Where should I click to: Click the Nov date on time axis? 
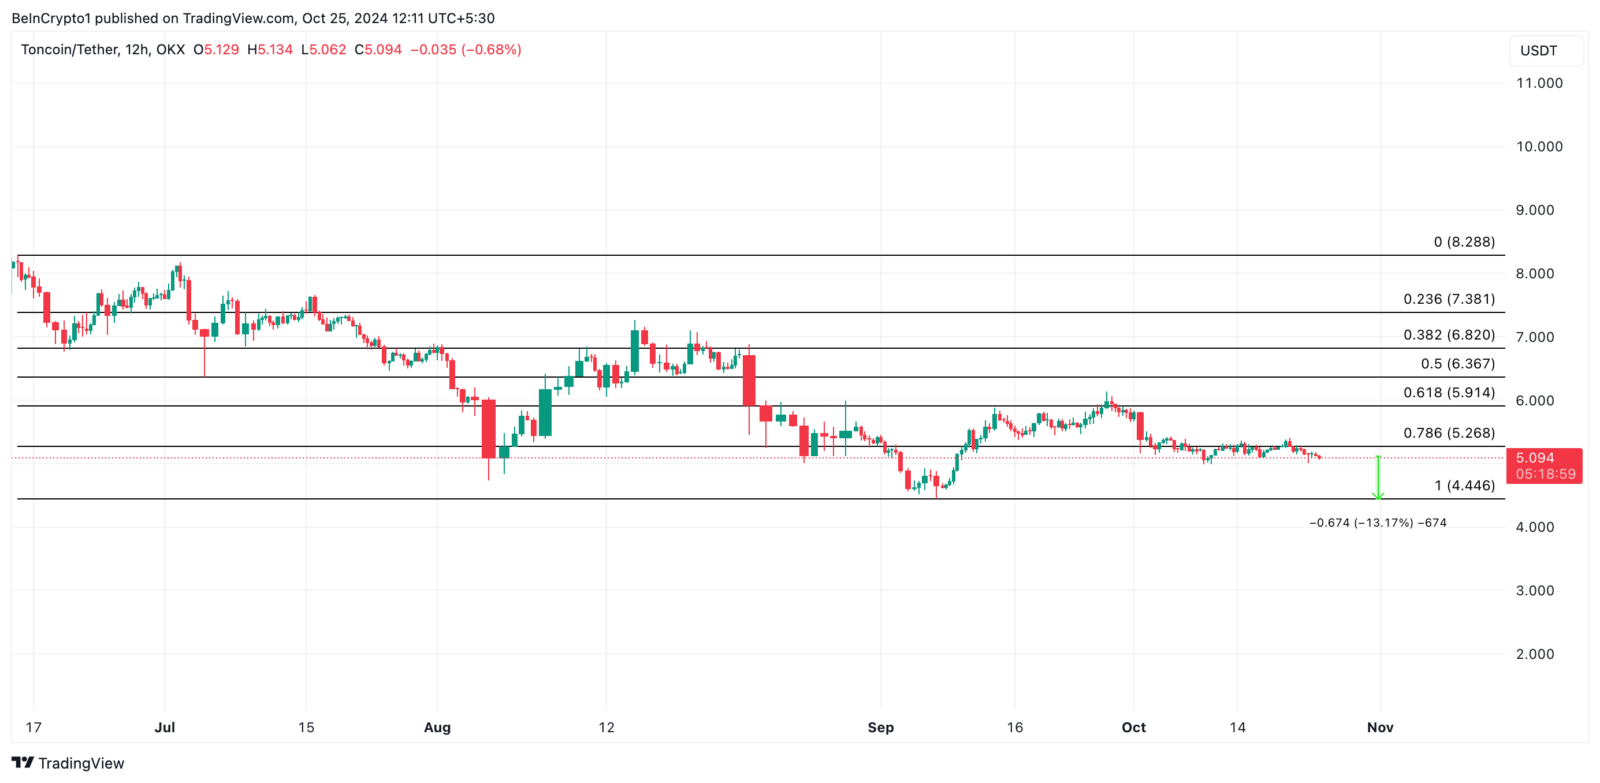click(1380, 727)
